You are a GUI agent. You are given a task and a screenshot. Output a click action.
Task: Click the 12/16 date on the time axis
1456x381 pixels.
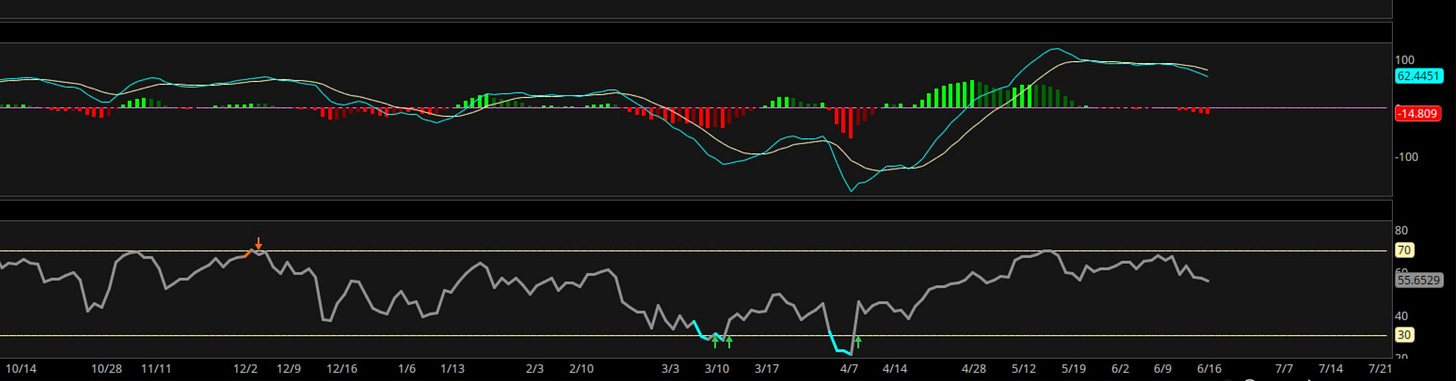pos(342,369)
